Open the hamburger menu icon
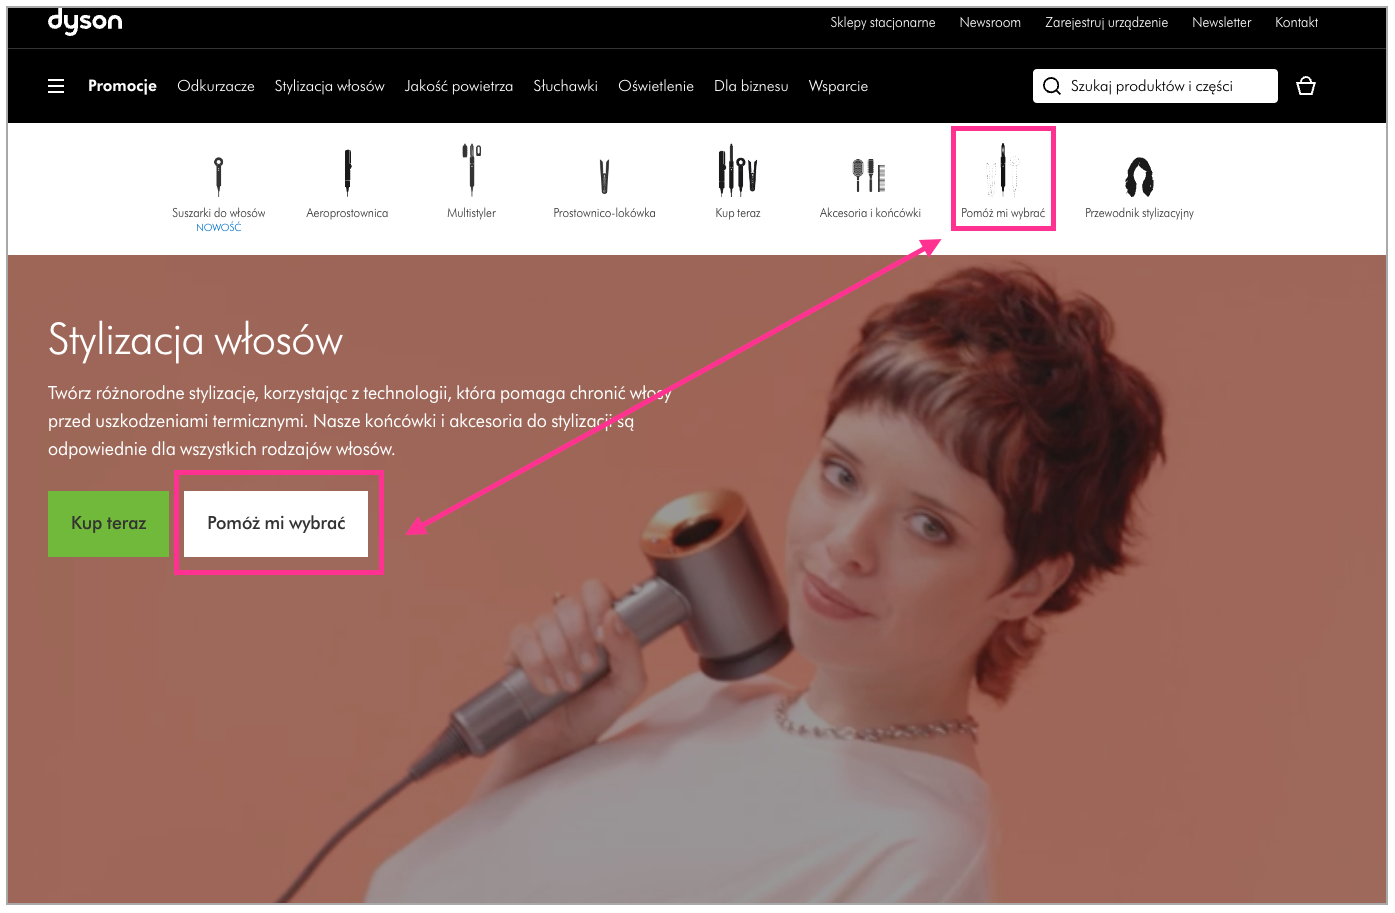The image size is (1395, 913). coord(56,86)
